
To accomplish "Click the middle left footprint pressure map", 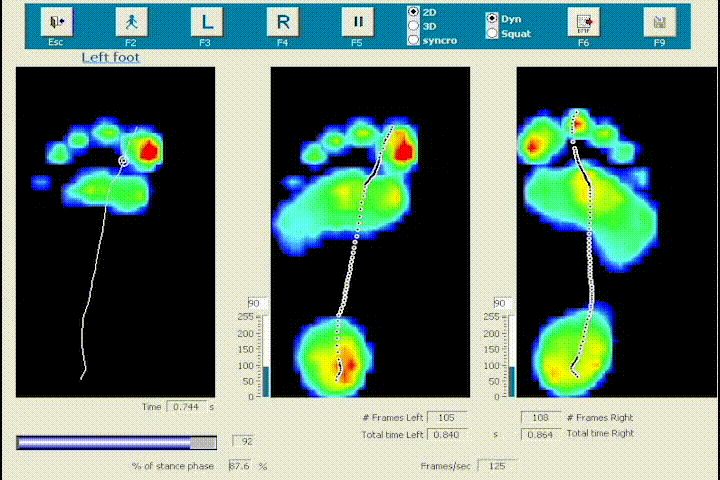I will coord(370,232).
